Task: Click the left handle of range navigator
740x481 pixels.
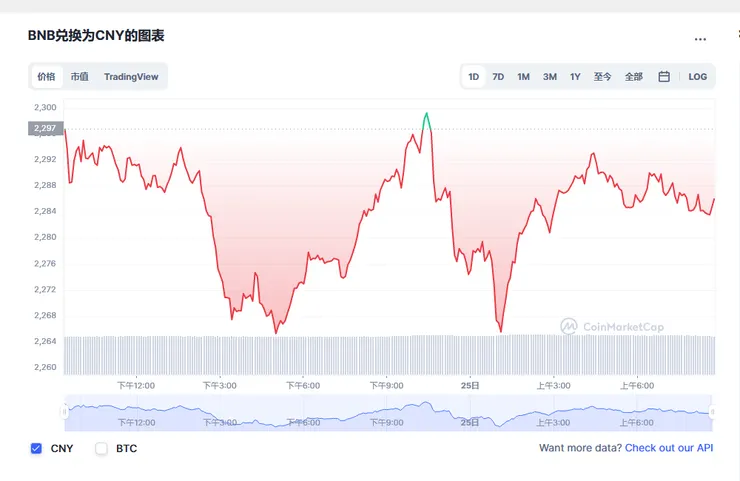Action: click(x=65, y=411)
